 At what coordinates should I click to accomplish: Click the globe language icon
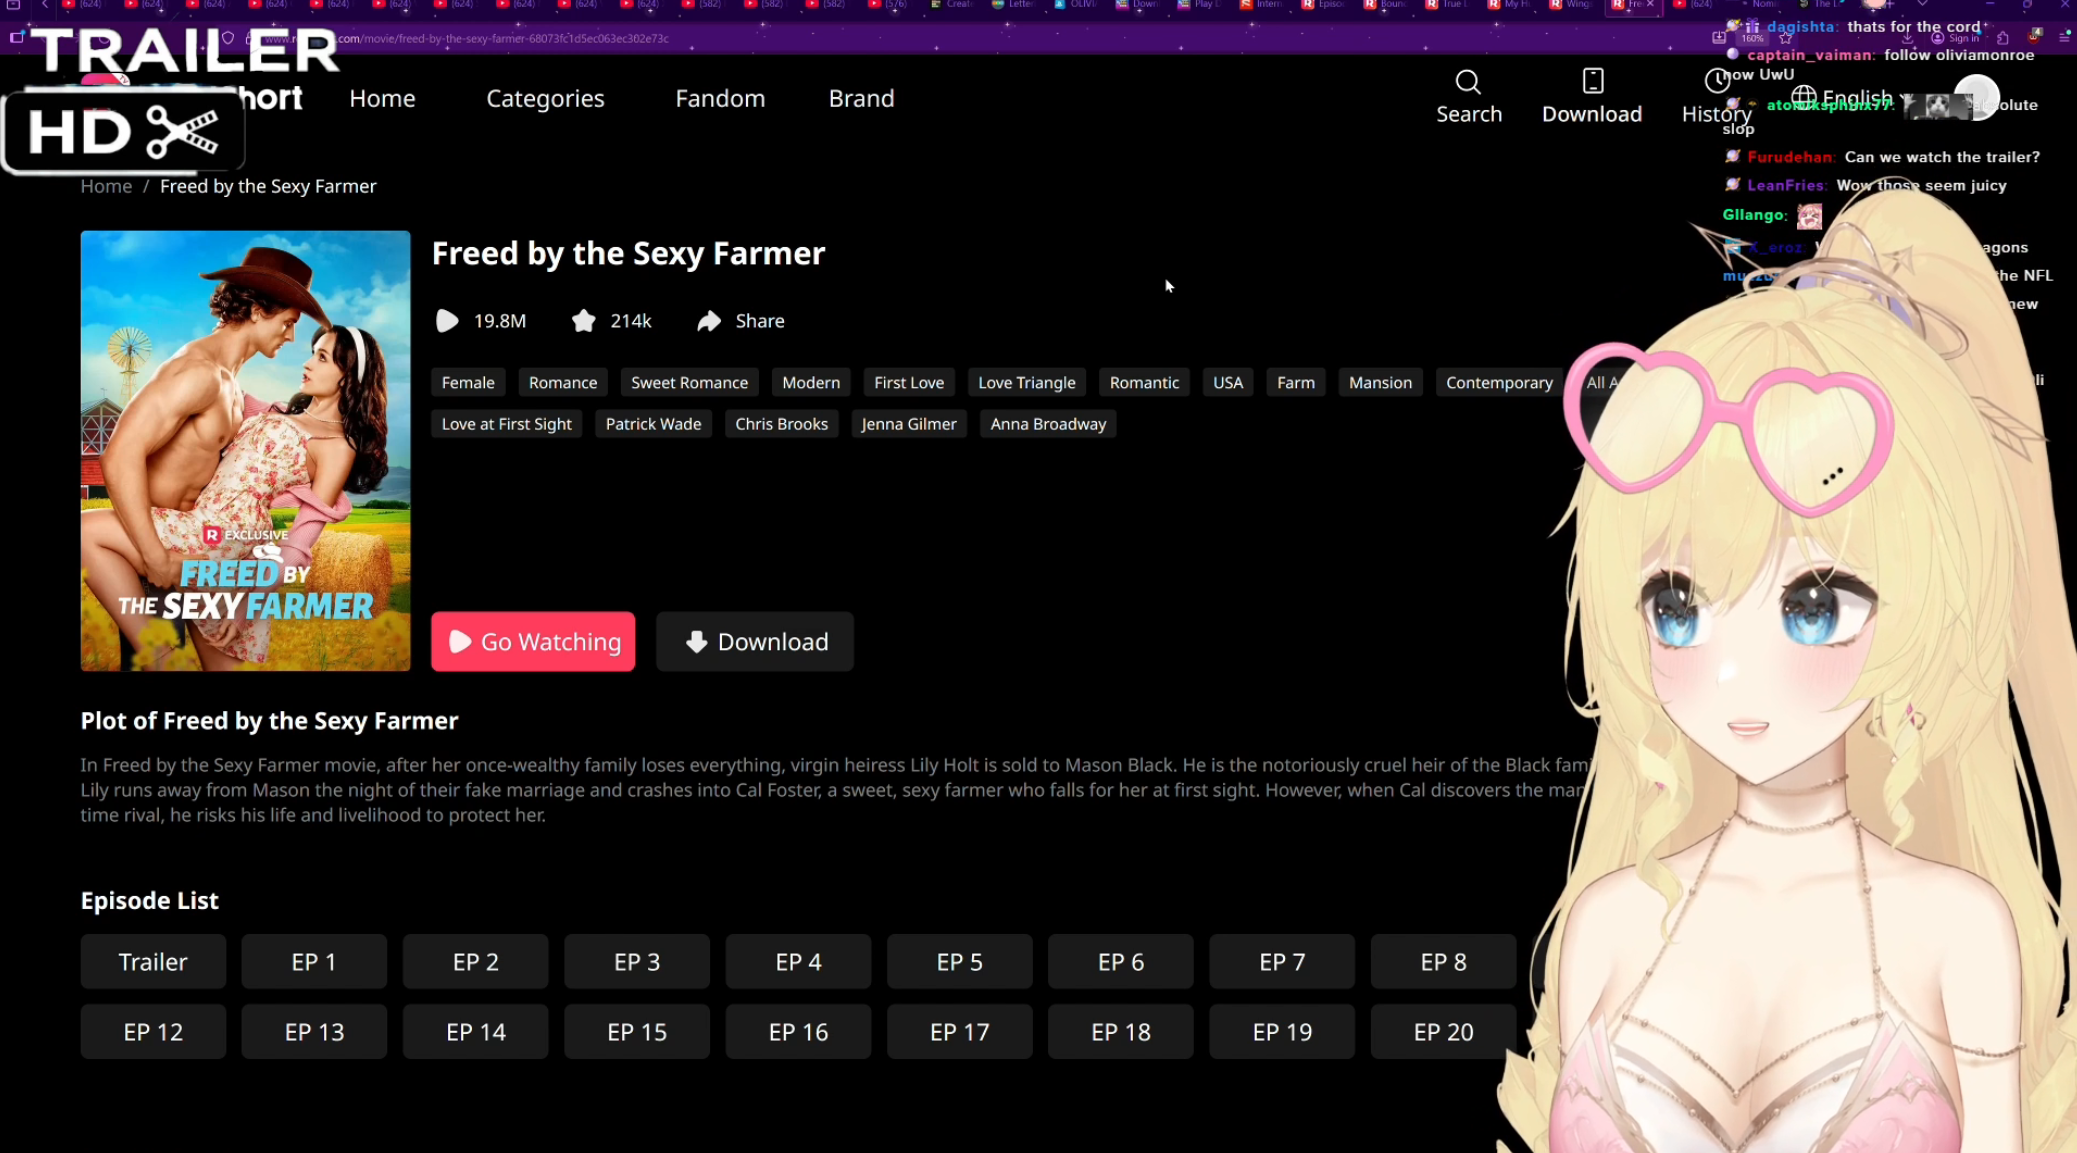click(1803, 98)
